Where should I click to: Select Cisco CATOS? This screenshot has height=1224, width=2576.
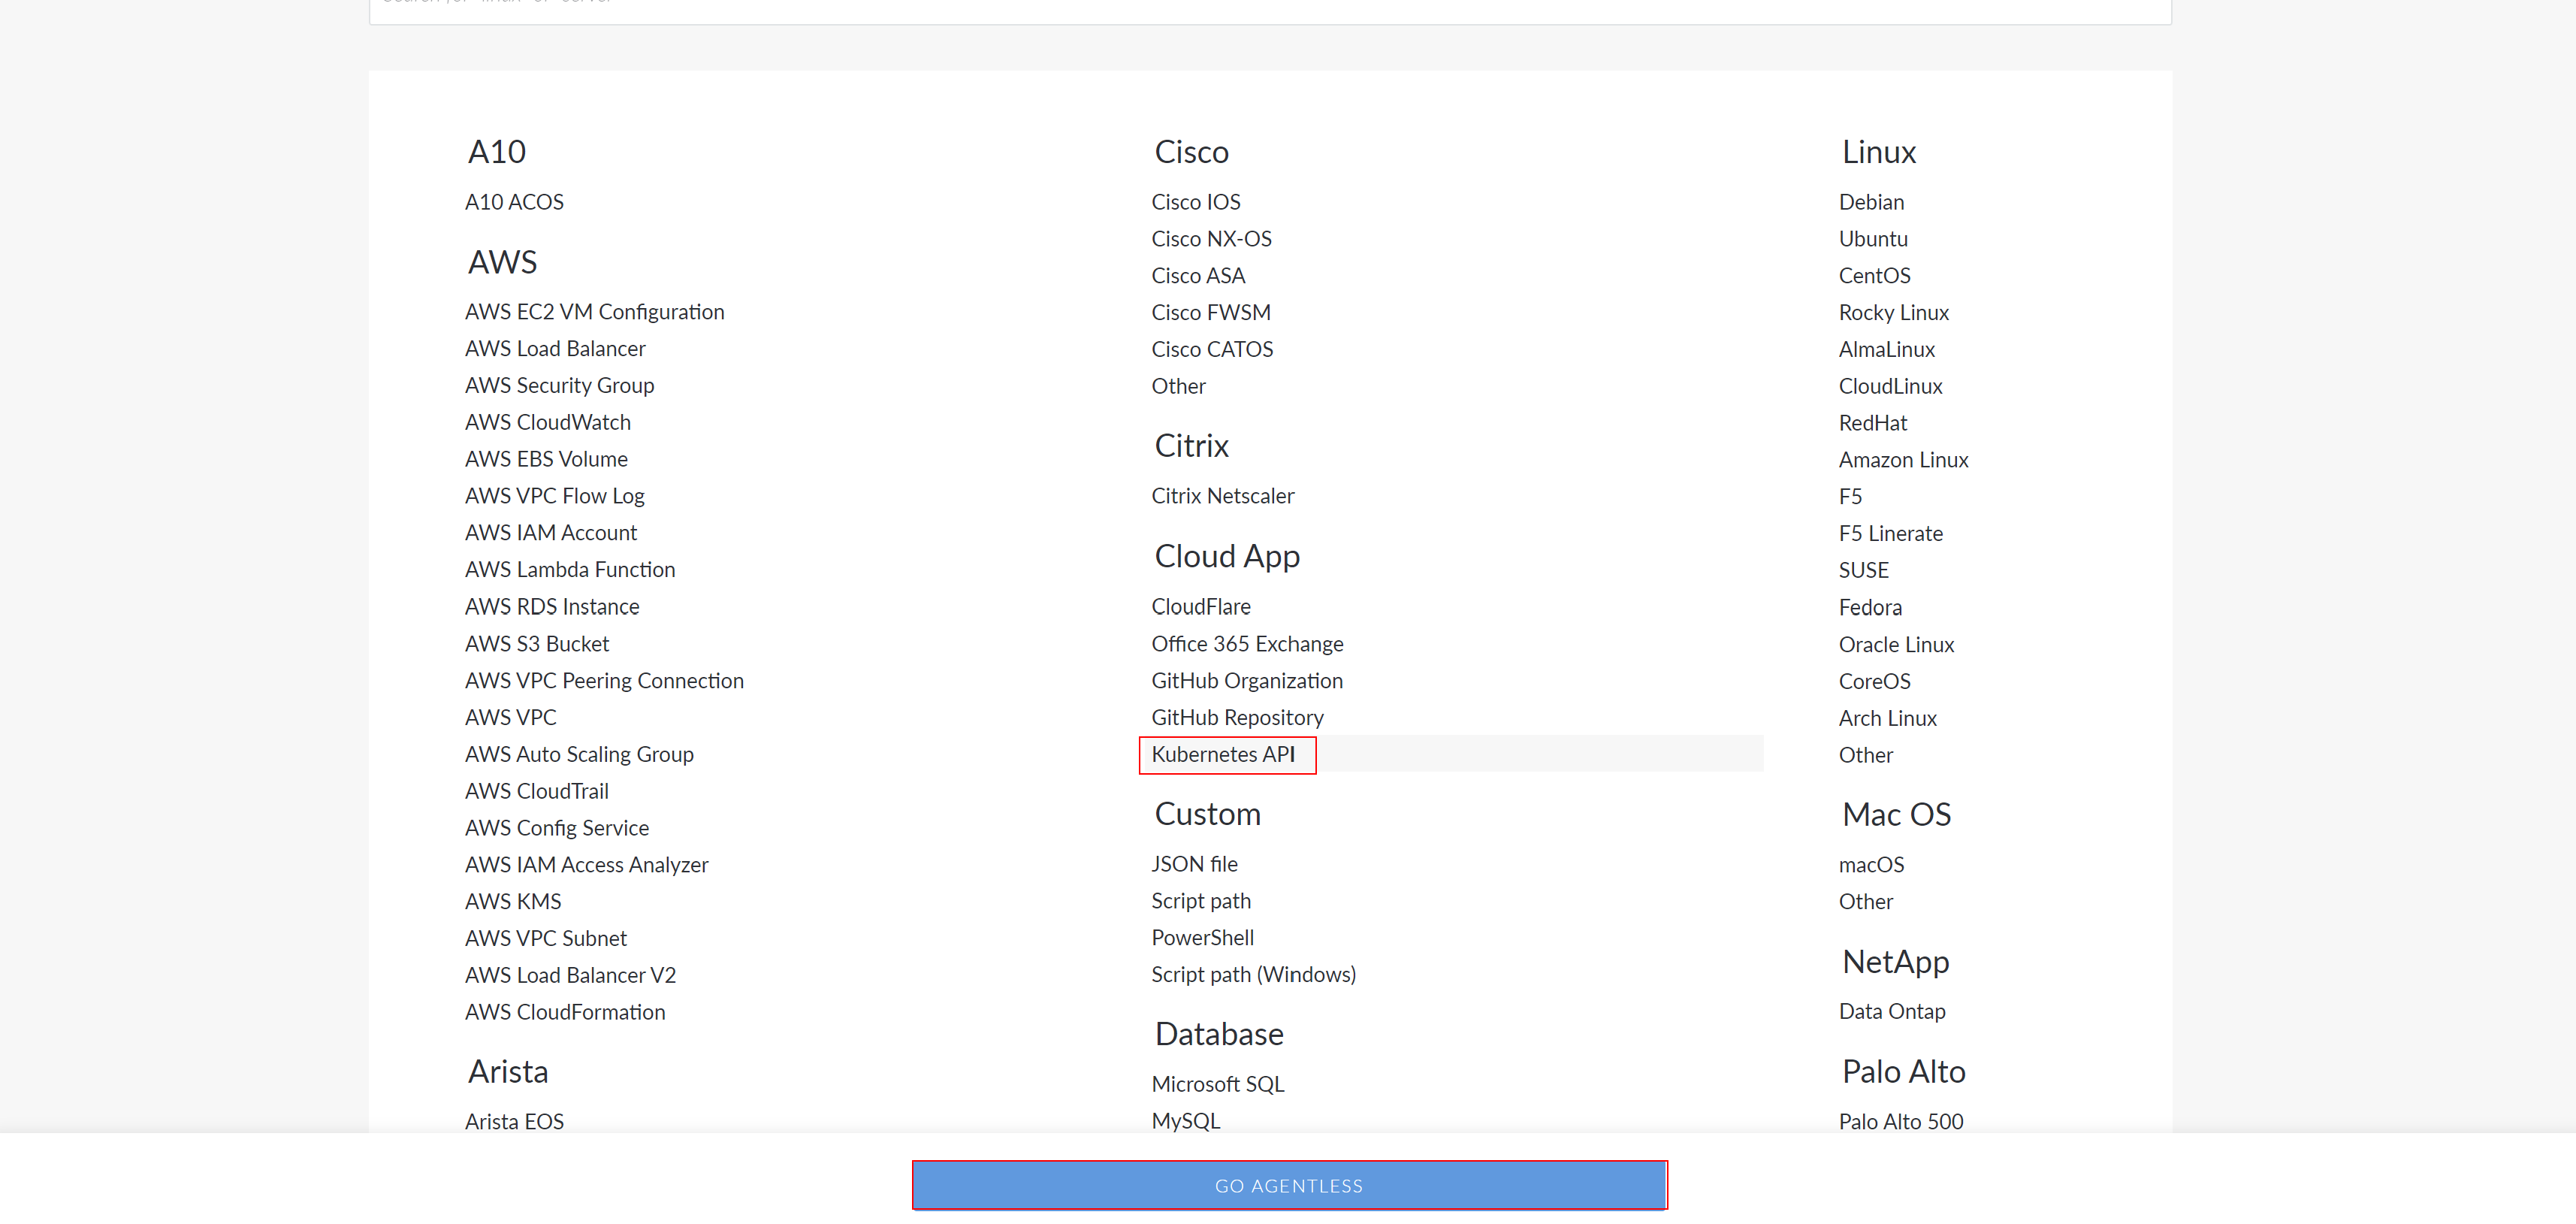pos(1212,350)
